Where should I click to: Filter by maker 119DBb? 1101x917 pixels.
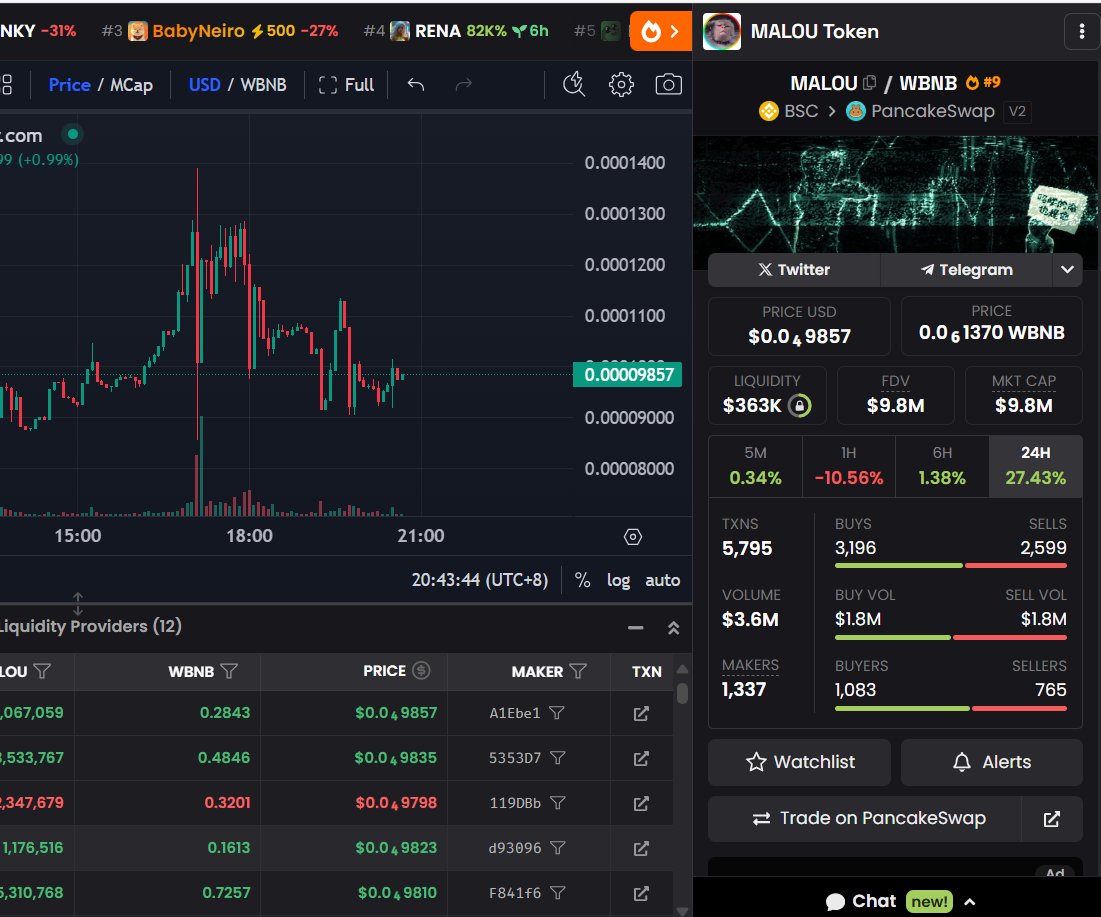coord(558,803)
